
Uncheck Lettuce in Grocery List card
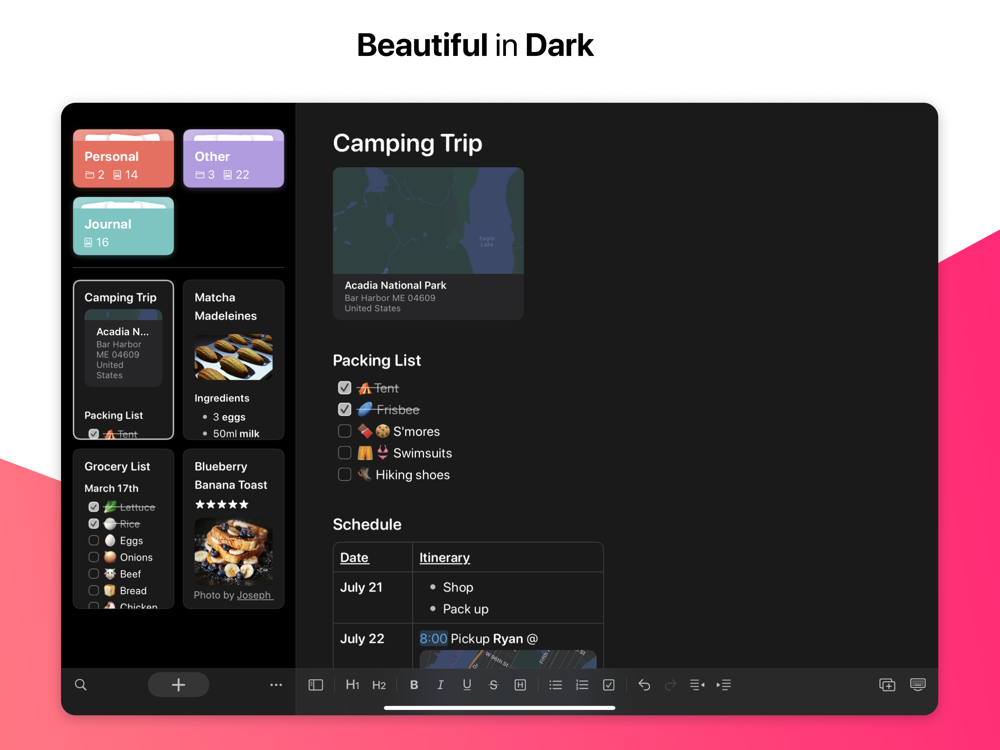[x=94, y=507]
